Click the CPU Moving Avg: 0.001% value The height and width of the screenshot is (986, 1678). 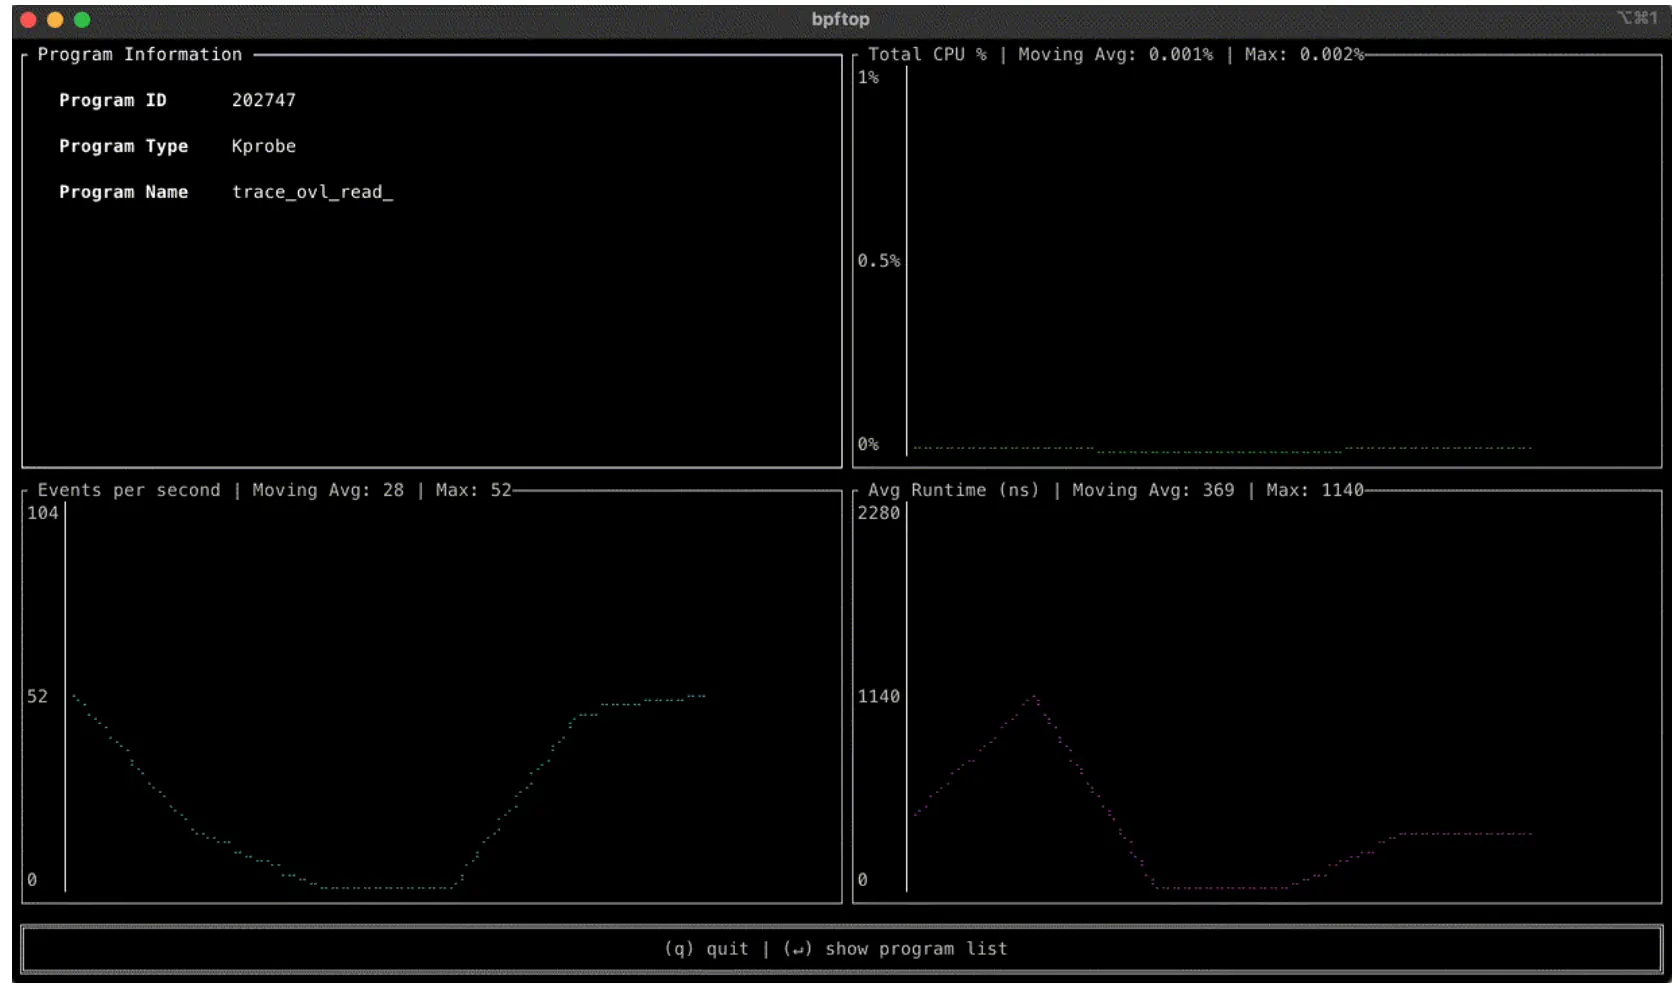pos(1116,54)
